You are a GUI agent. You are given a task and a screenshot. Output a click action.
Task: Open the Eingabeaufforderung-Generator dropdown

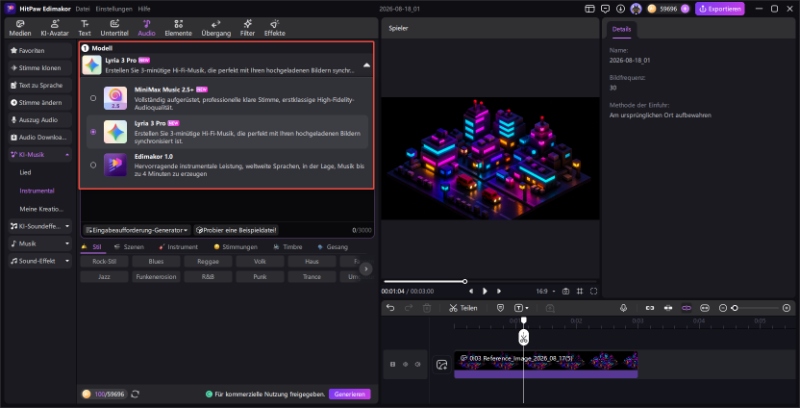[137, 231]
